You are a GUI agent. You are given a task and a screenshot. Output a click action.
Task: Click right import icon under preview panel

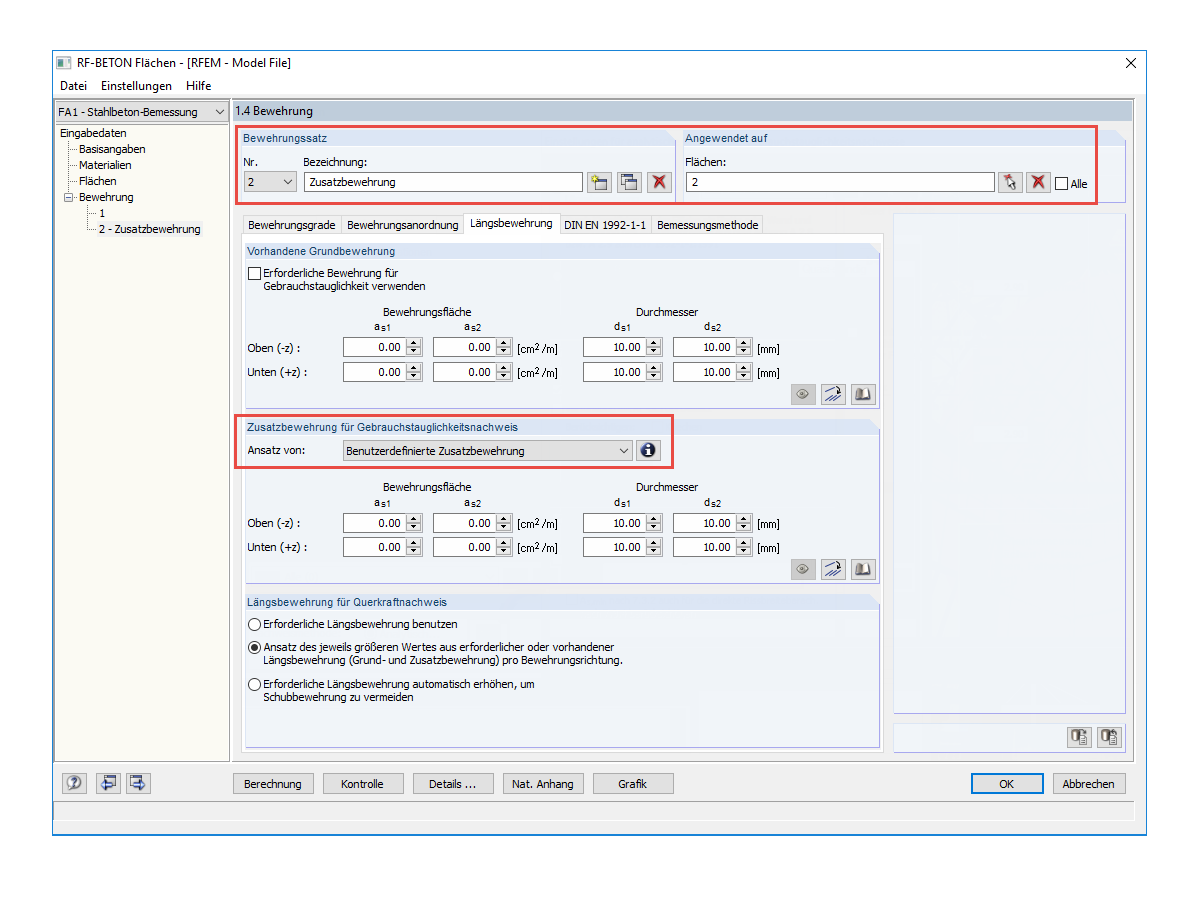1109,737
